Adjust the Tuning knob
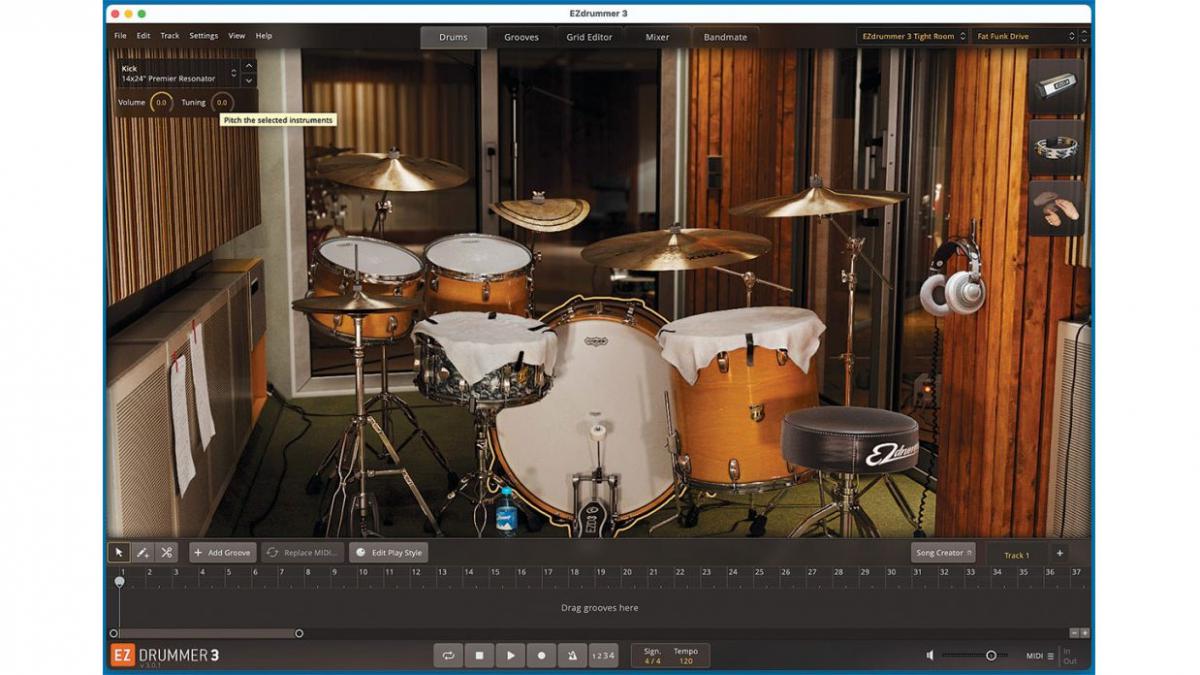This screenshot has height=675, width=1200. pos(221,102)
